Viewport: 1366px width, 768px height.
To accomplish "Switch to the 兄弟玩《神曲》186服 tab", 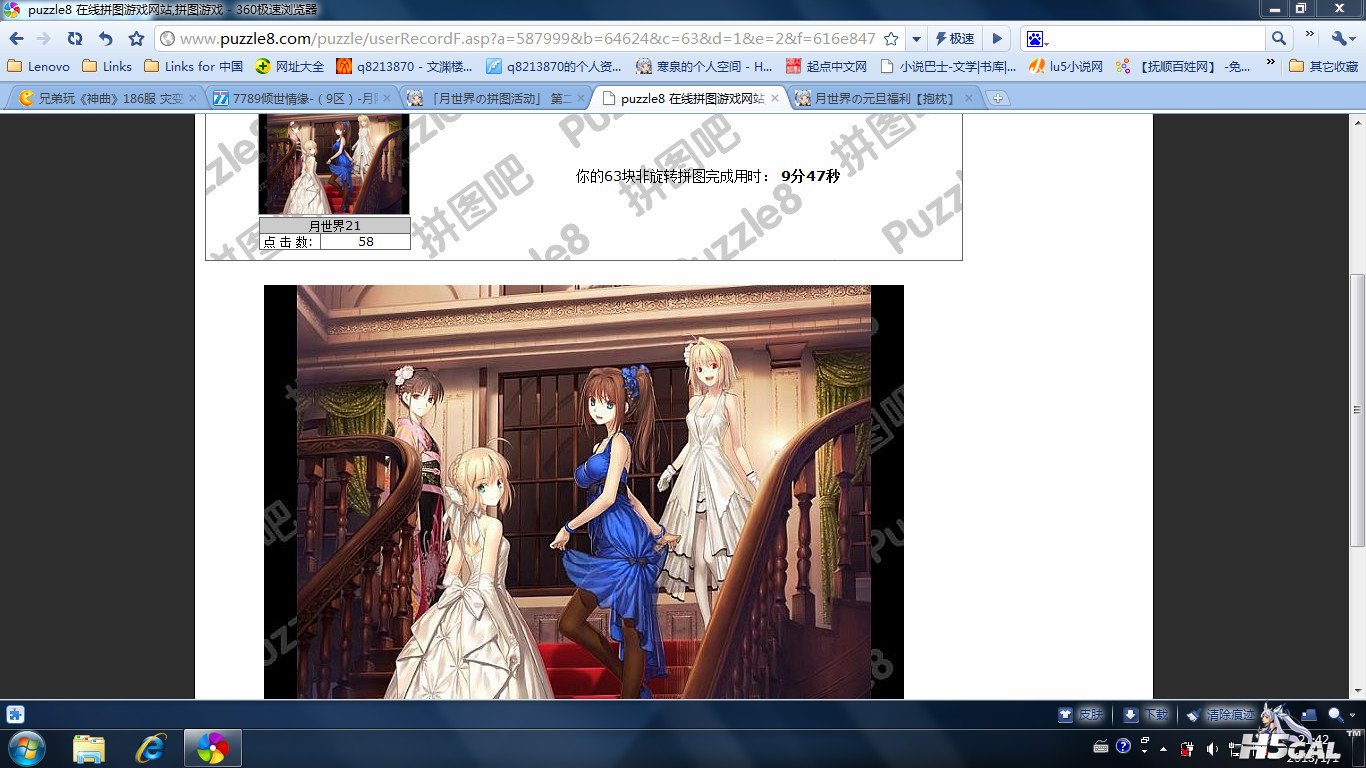I will [100, 98].
